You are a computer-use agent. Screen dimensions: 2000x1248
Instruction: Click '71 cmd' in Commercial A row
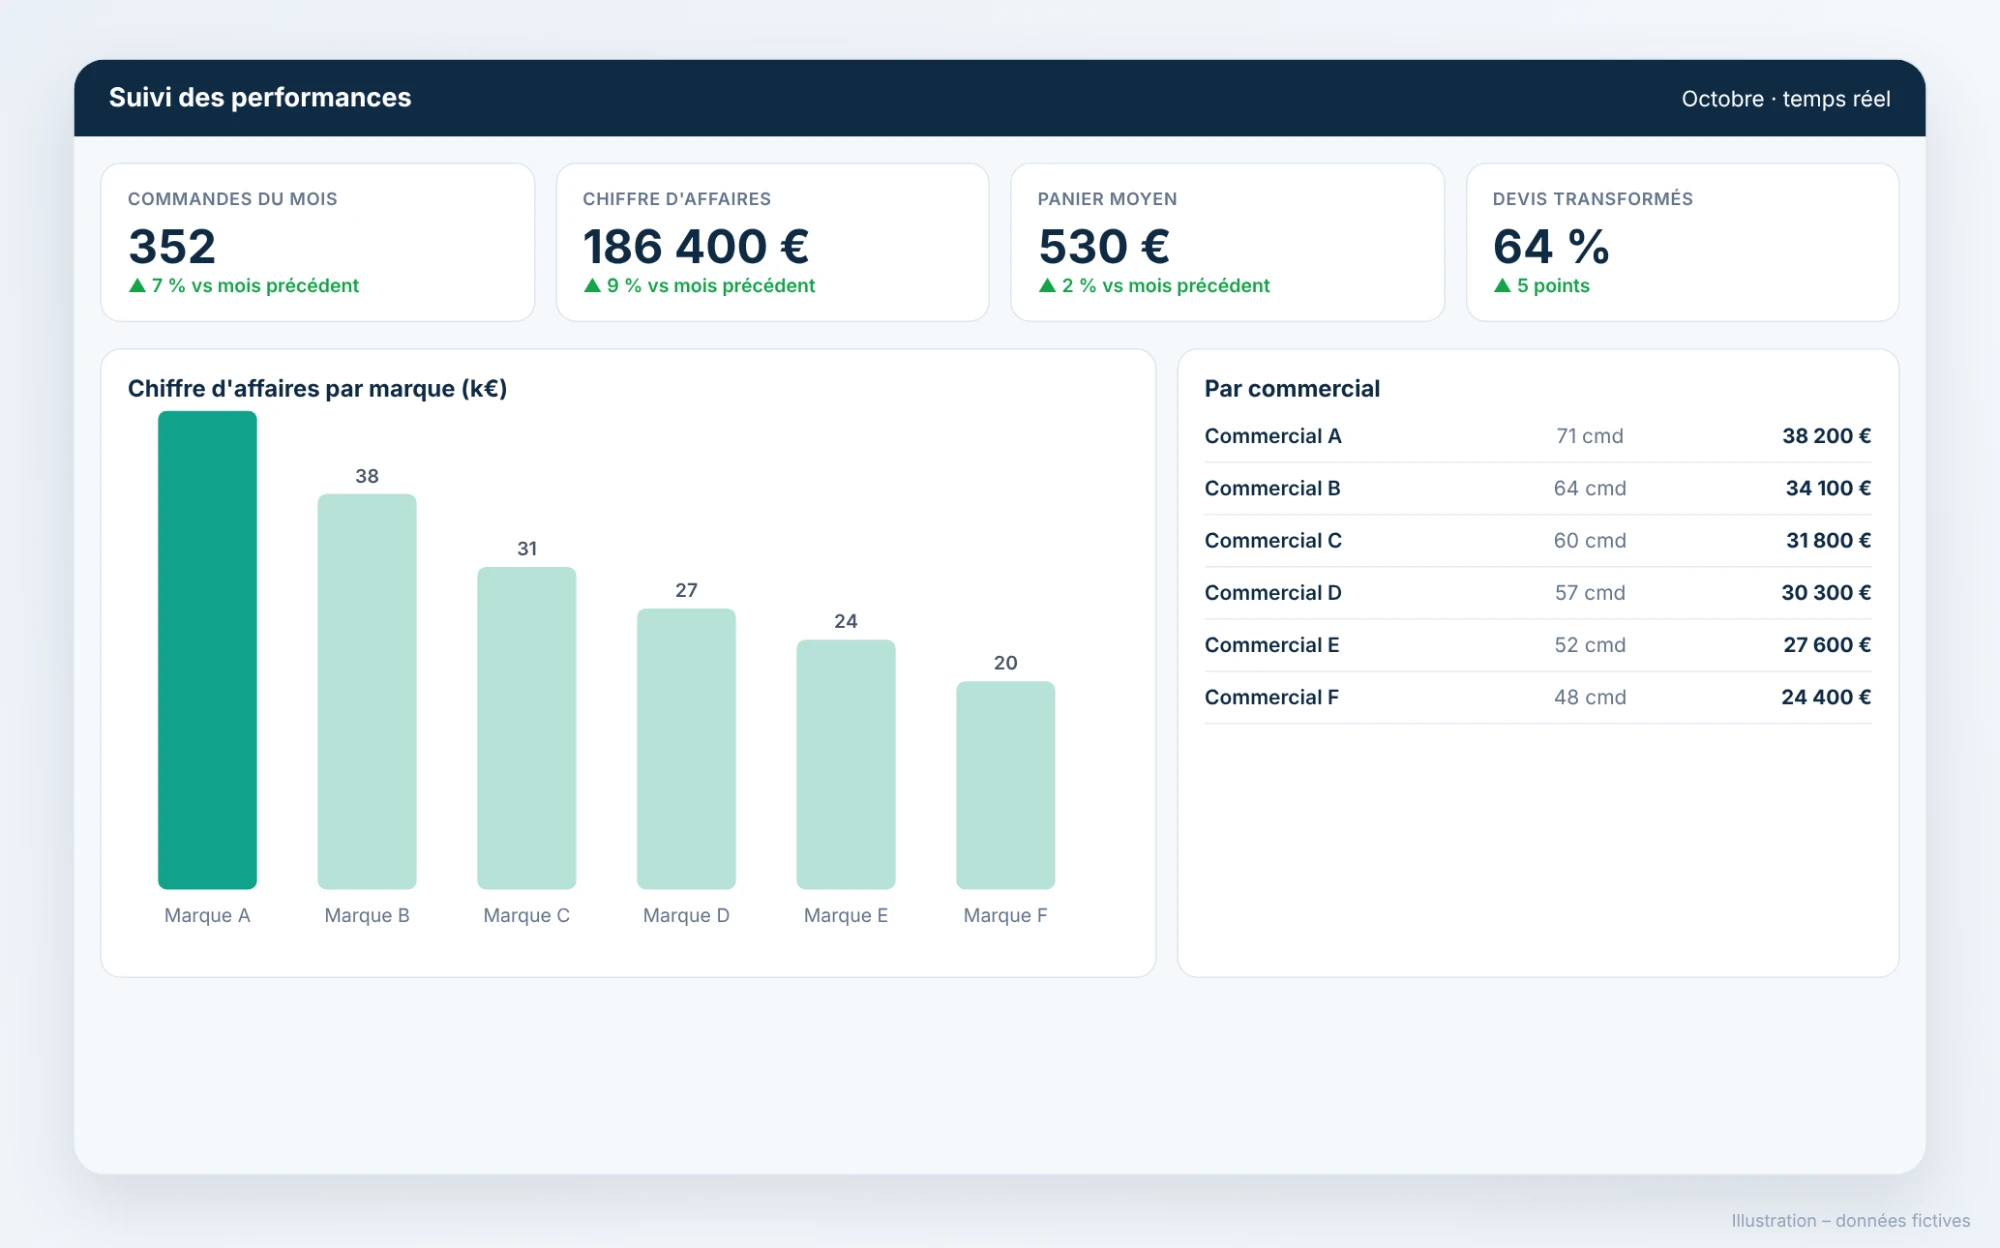[1590, 436]
